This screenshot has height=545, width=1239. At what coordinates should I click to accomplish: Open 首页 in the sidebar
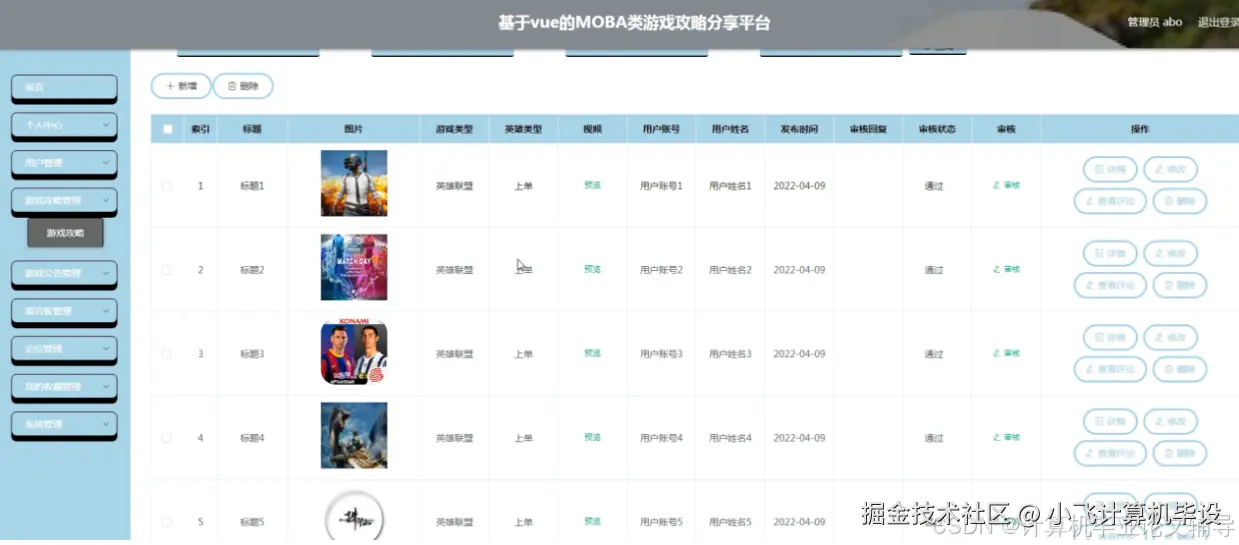click(64, 88)
